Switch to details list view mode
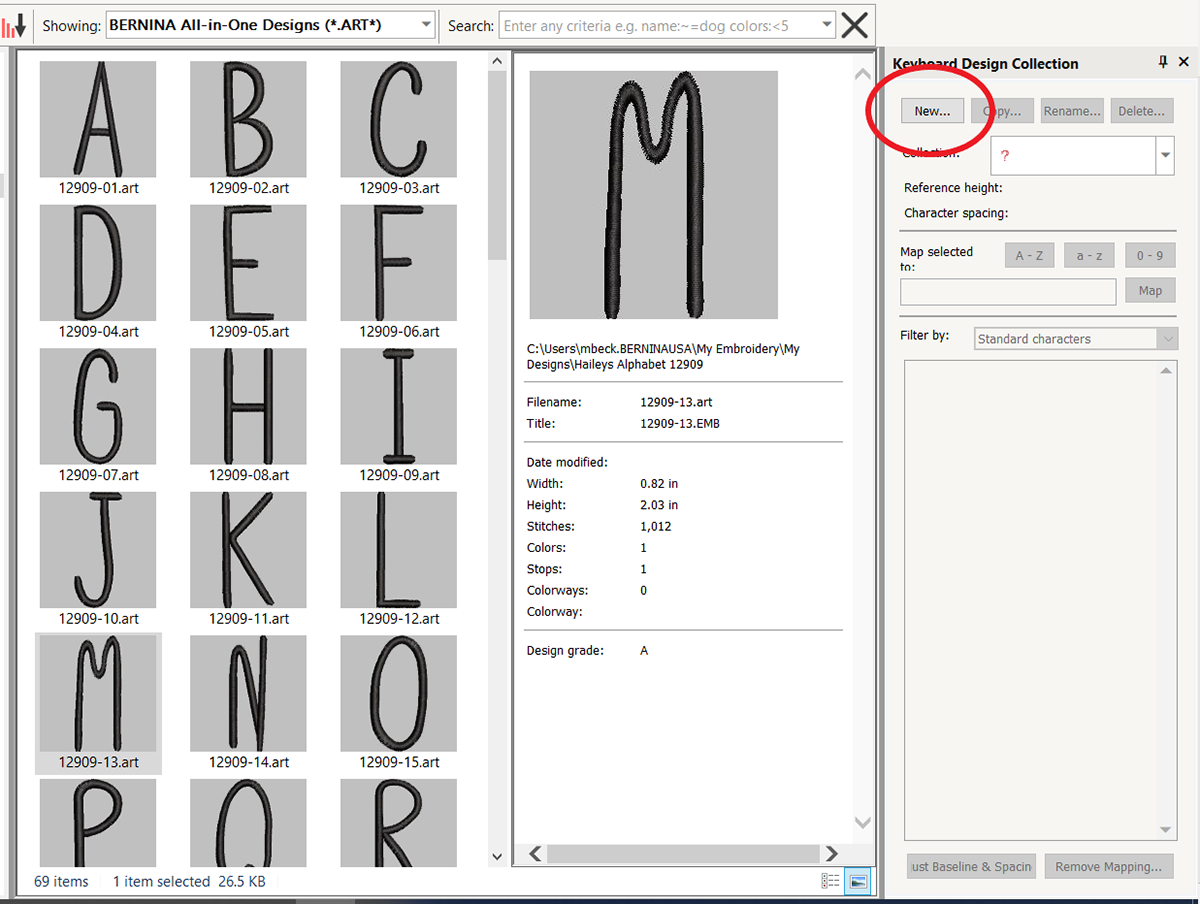 (831, 881)
